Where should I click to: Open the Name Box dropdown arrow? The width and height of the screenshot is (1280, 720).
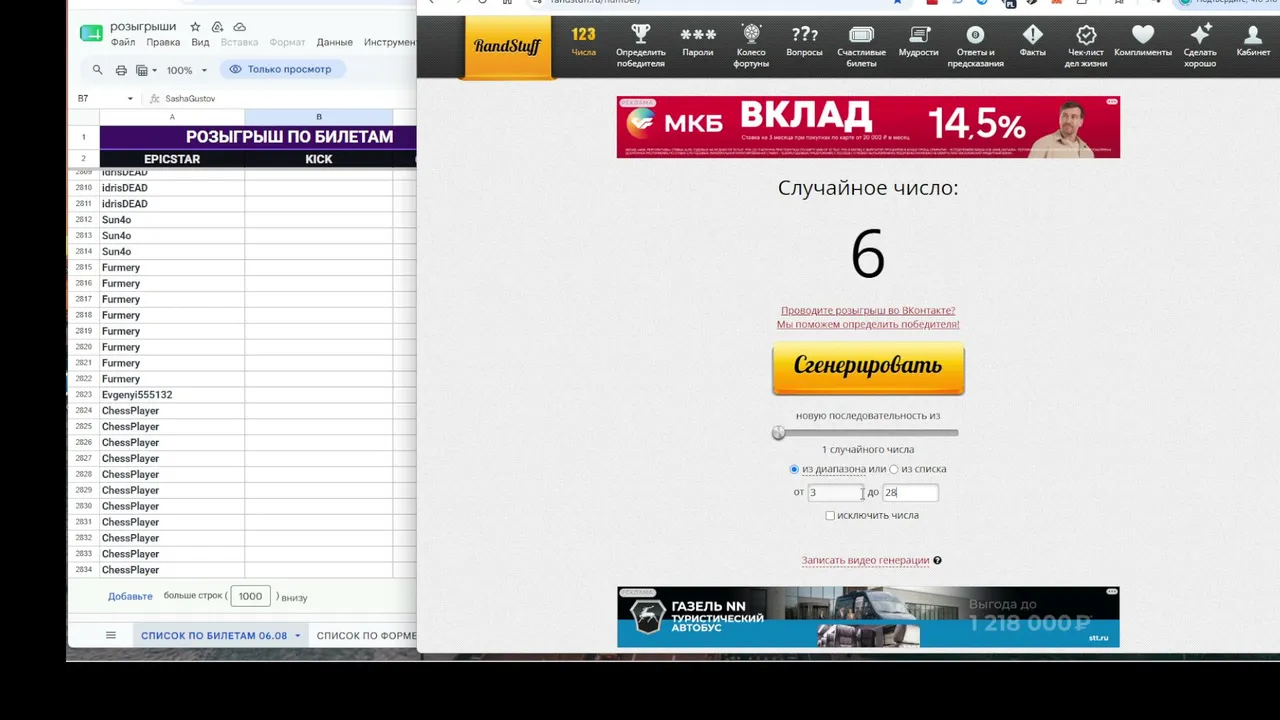point(130,99)
